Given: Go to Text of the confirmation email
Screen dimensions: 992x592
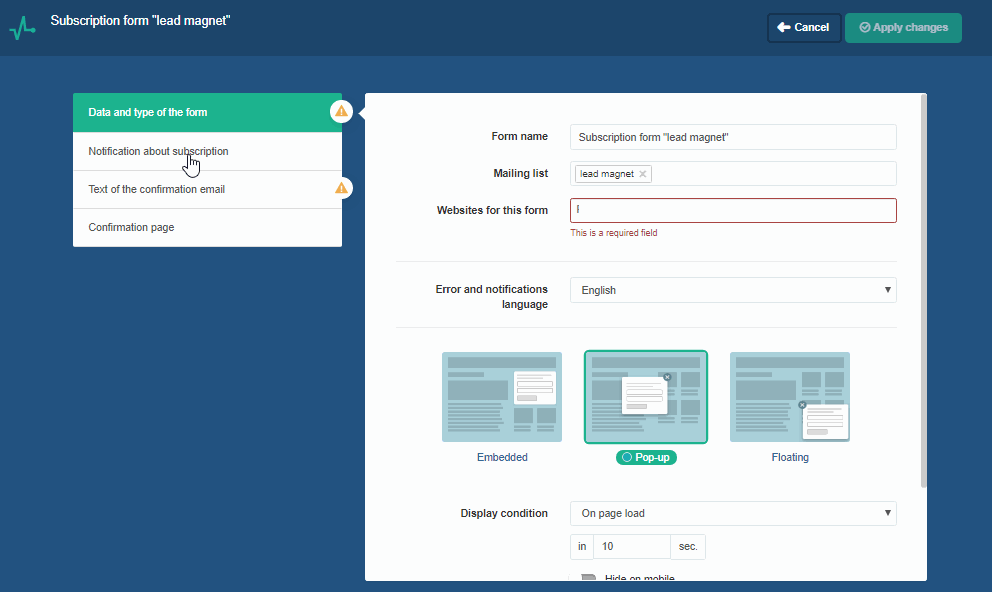Looking at the screenshot, I should tap(156, 189).
